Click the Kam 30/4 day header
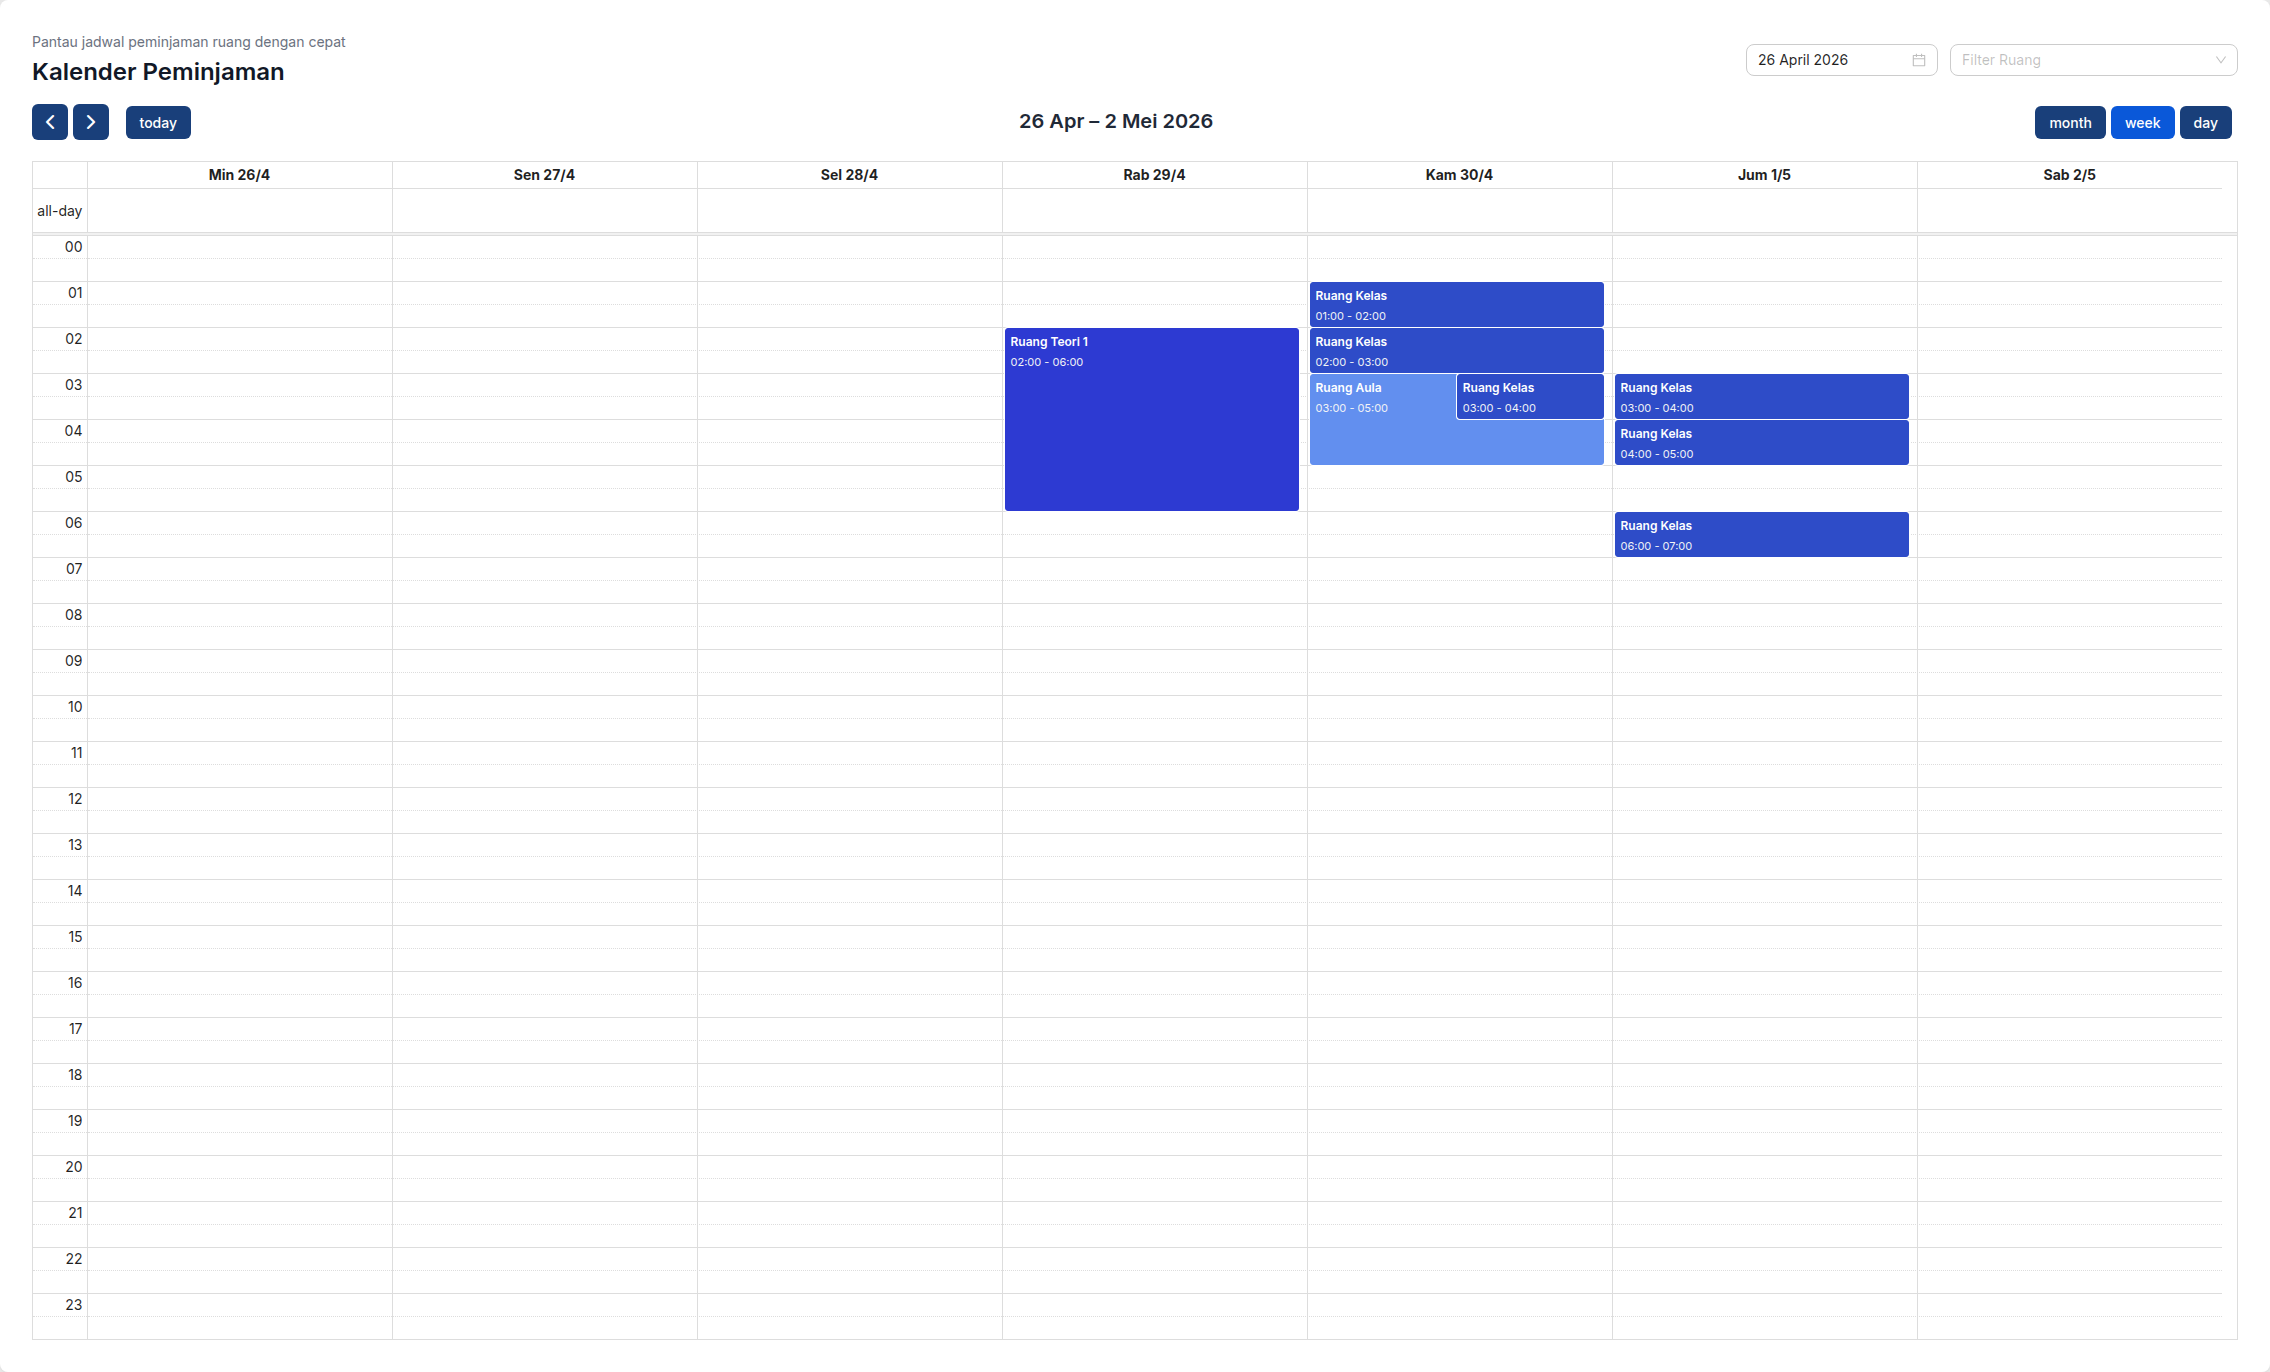This screenshot has width=2270, height=1372. point(1459,175)
